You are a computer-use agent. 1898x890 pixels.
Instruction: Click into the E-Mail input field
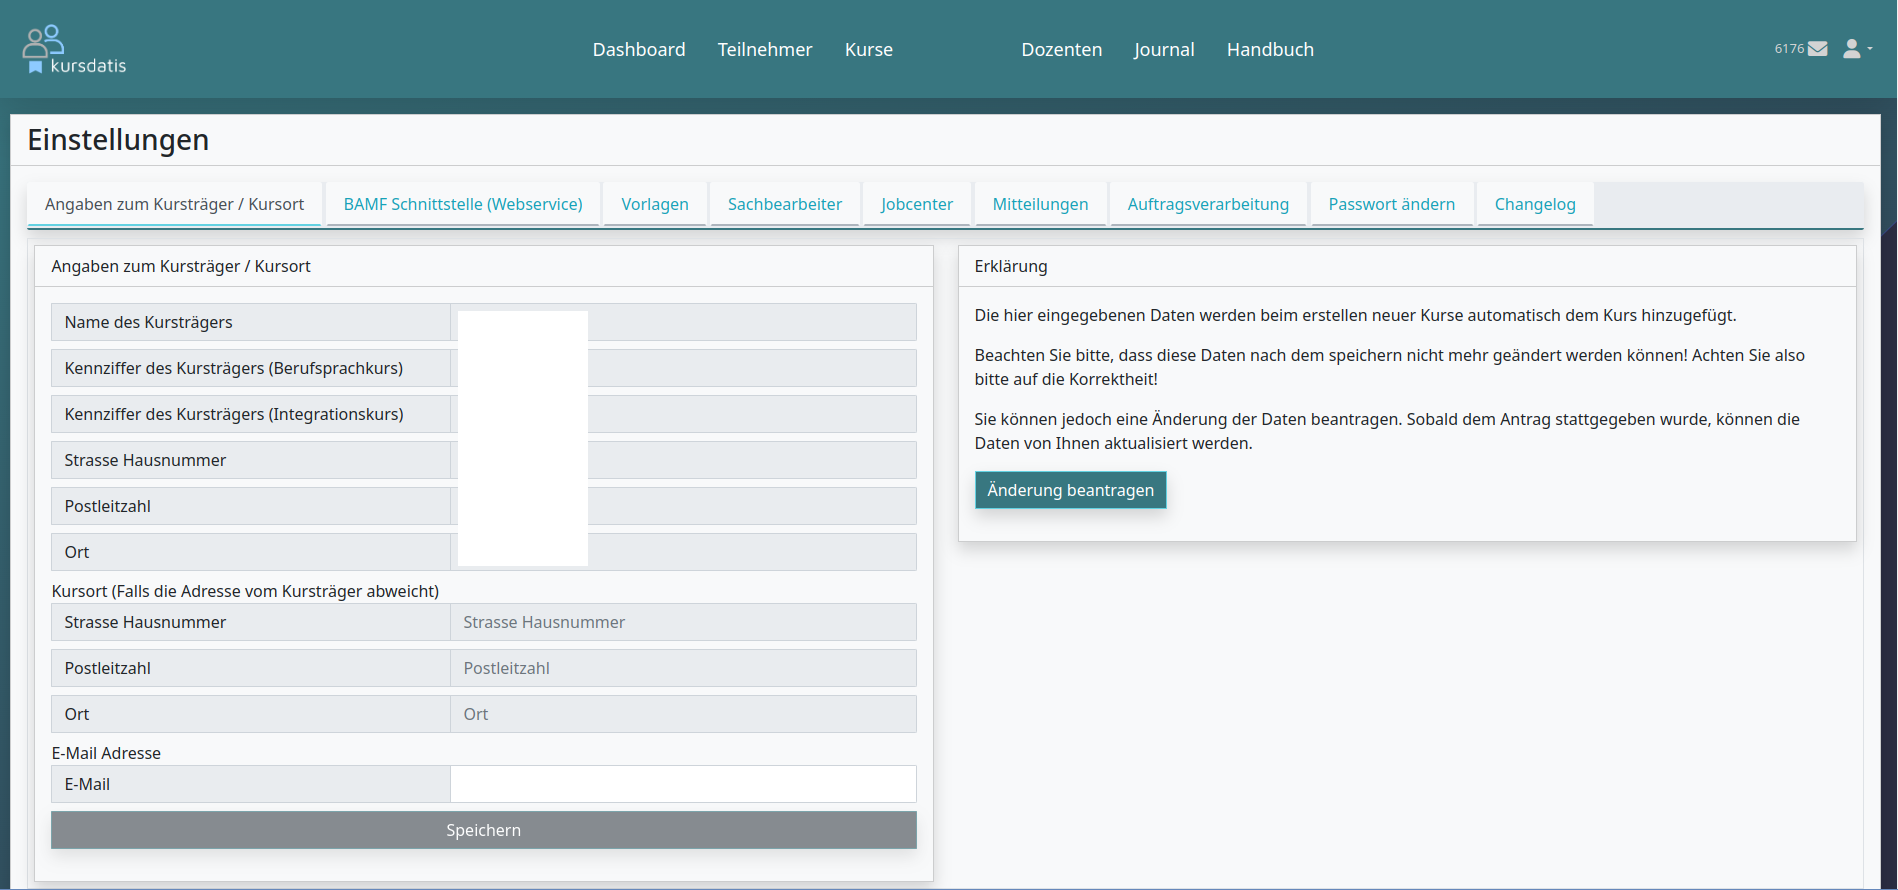point(683,784)
